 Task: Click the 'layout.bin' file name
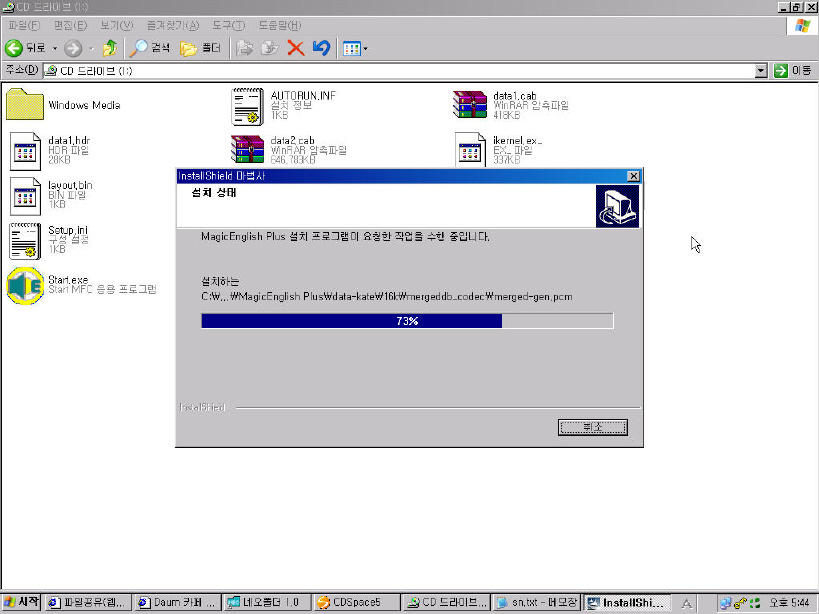tap(70, 185)
